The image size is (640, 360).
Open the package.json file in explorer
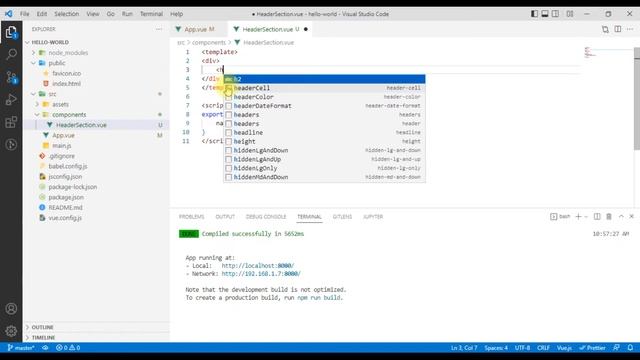(66, 197)
